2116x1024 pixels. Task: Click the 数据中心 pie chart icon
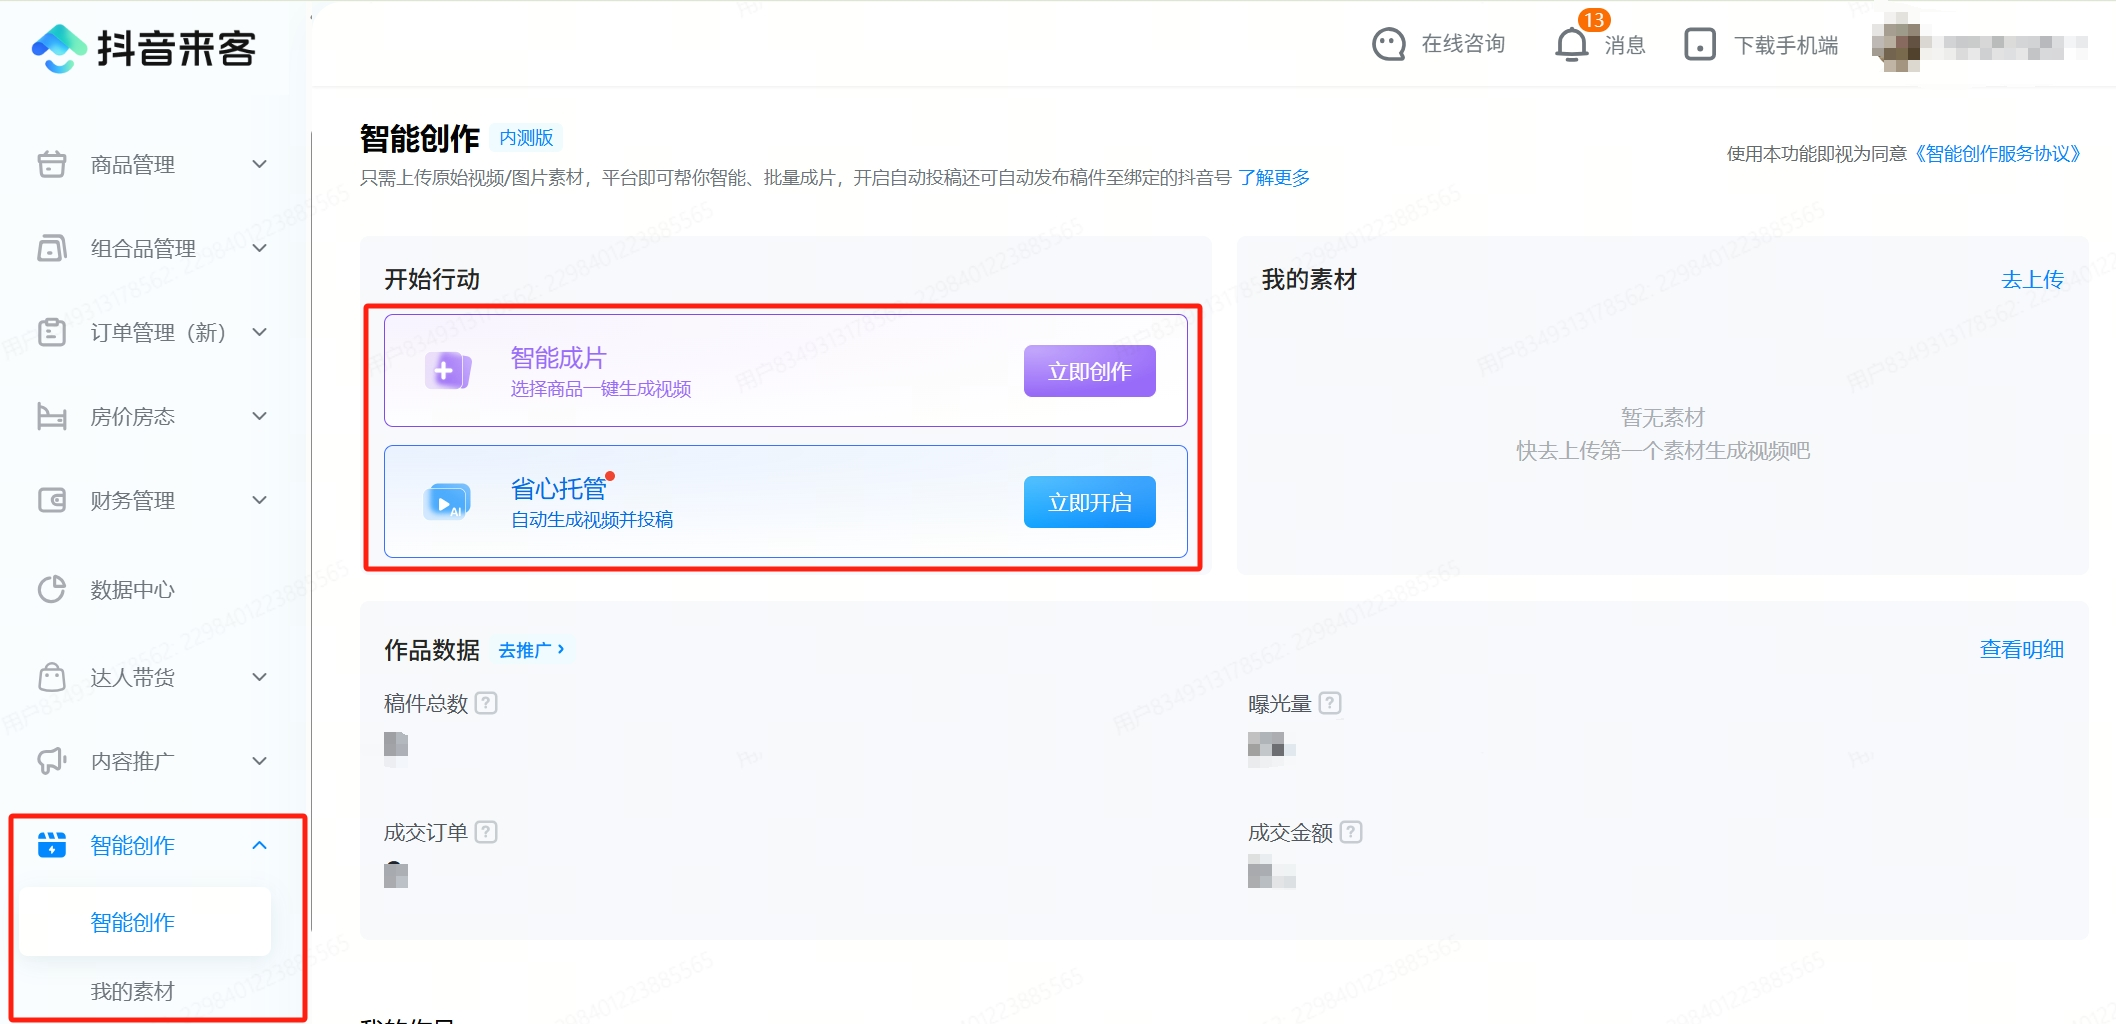(x=52, y=590)
